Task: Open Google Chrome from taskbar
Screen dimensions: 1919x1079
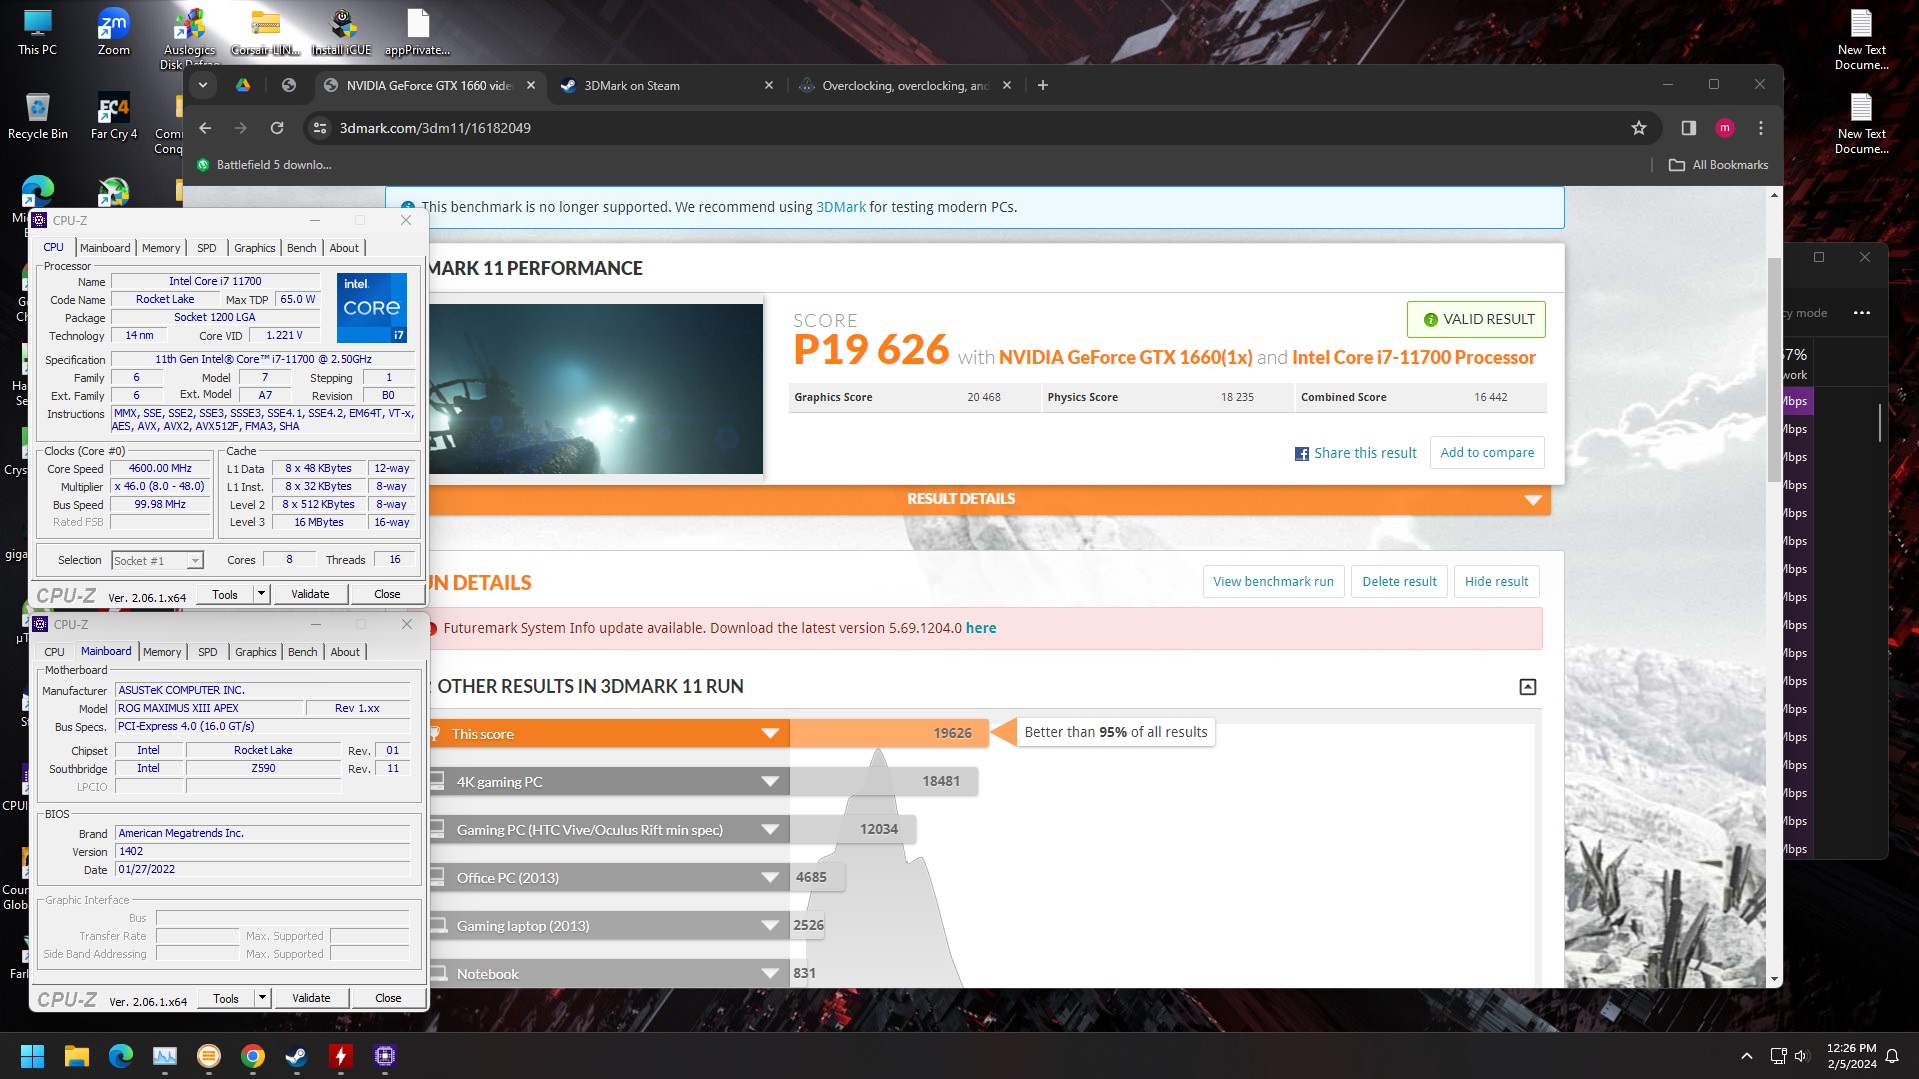Action: click(253, 1056)
